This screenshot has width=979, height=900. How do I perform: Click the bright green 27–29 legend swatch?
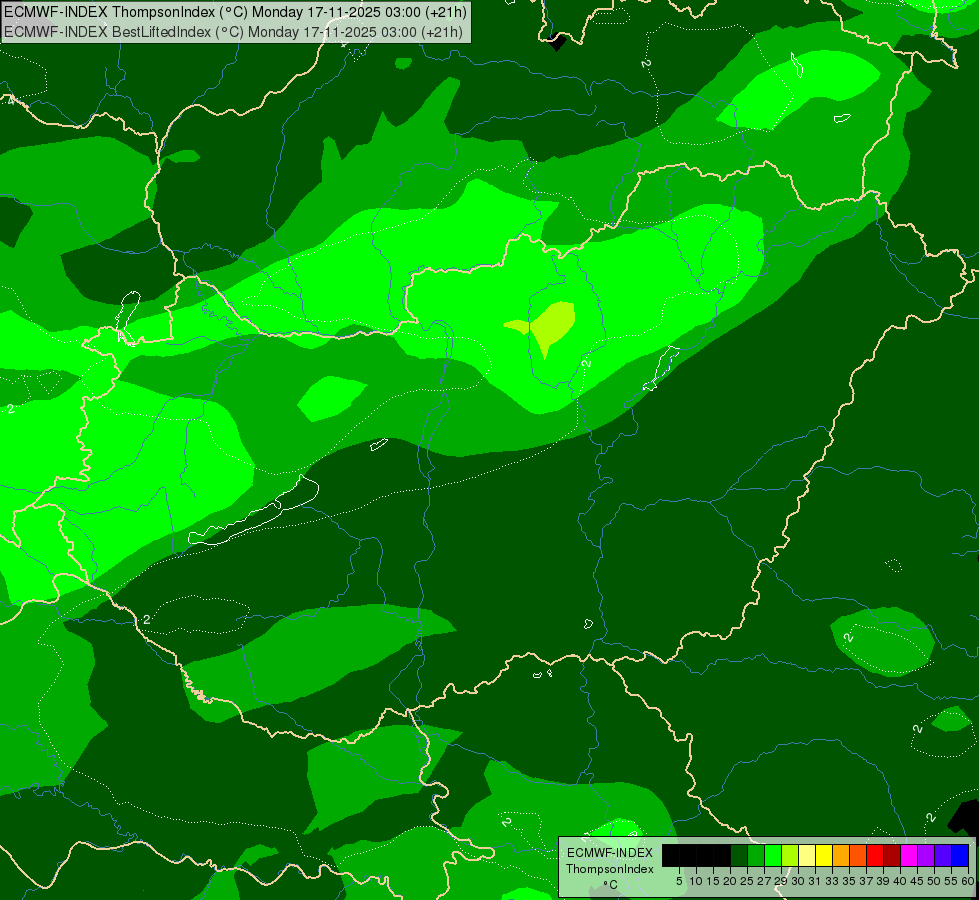[773, 855]
